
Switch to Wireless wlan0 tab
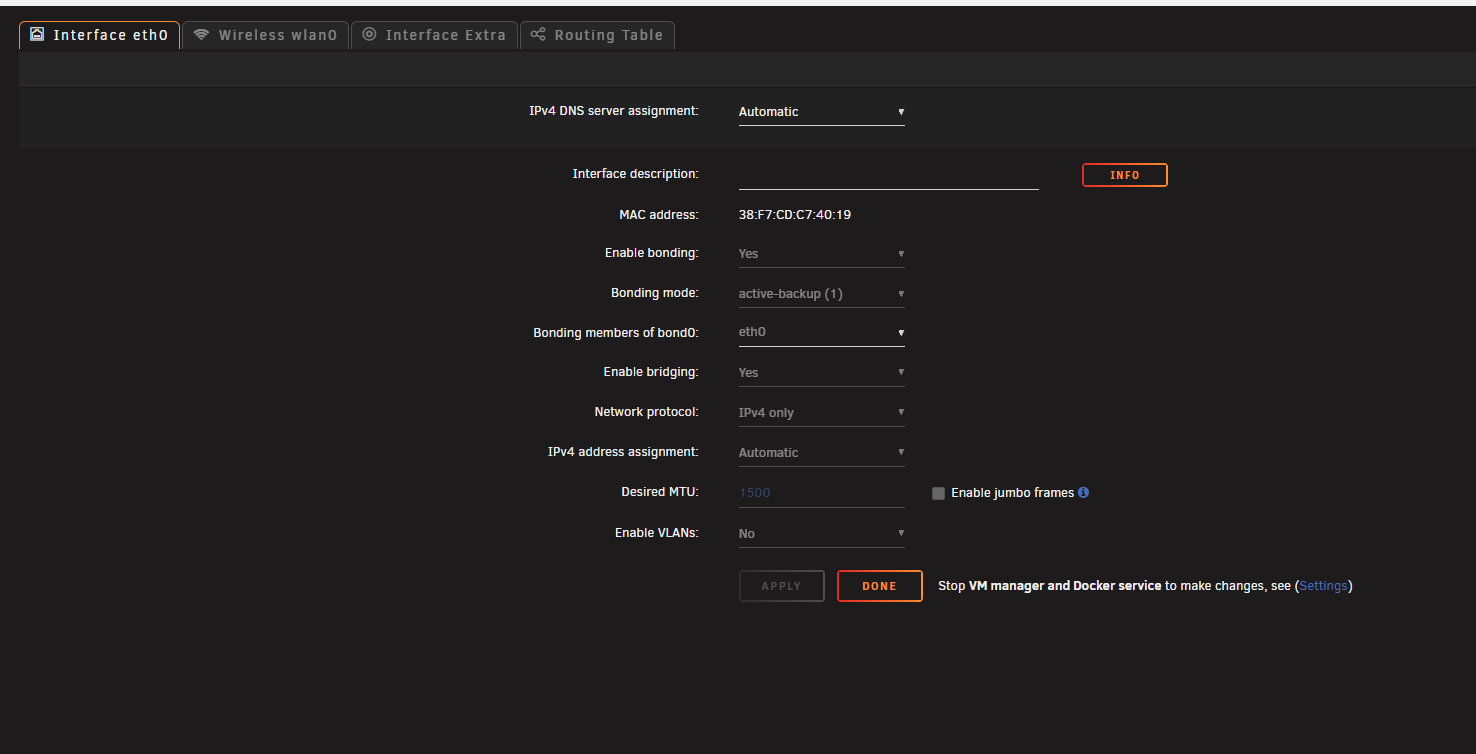(265, 35)
